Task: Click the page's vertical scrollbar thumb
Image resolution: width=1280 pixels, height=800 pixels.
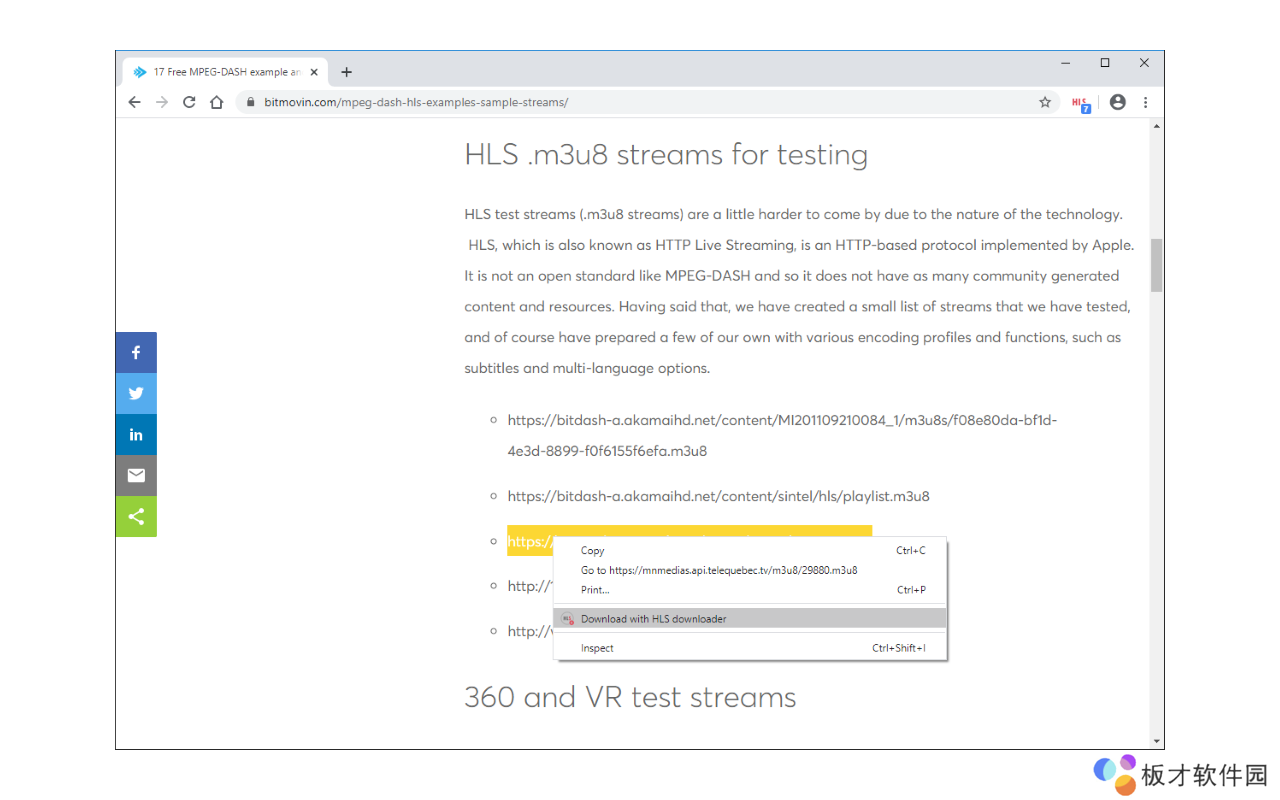Action: coord(1157,265)
